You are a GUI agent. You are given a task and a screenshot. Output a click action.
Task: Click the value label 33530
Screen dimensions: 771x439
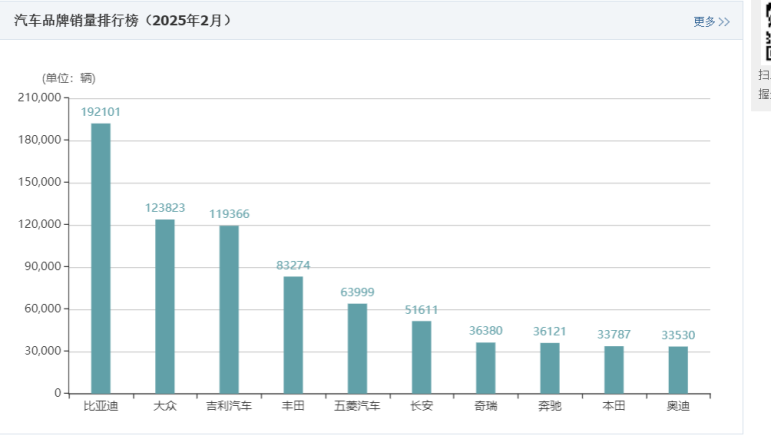(678, 335)
